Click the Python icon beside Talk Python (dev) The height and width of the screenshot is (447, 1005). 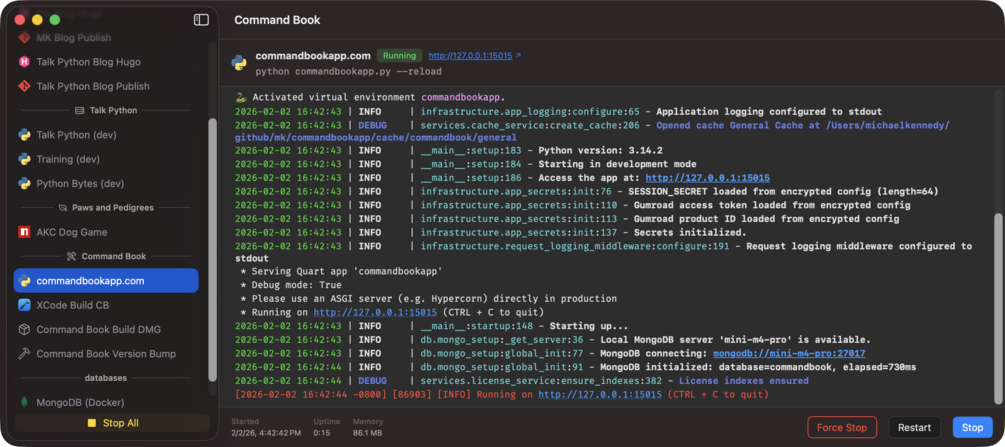coord(24,135)
